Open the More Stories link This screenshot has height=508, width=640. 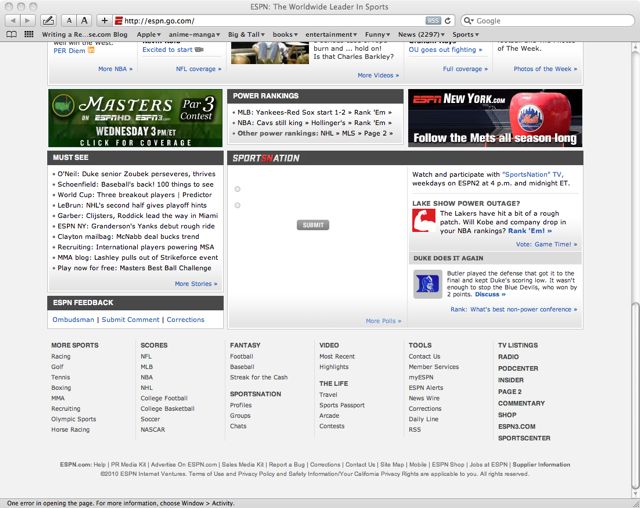[196, 284]
